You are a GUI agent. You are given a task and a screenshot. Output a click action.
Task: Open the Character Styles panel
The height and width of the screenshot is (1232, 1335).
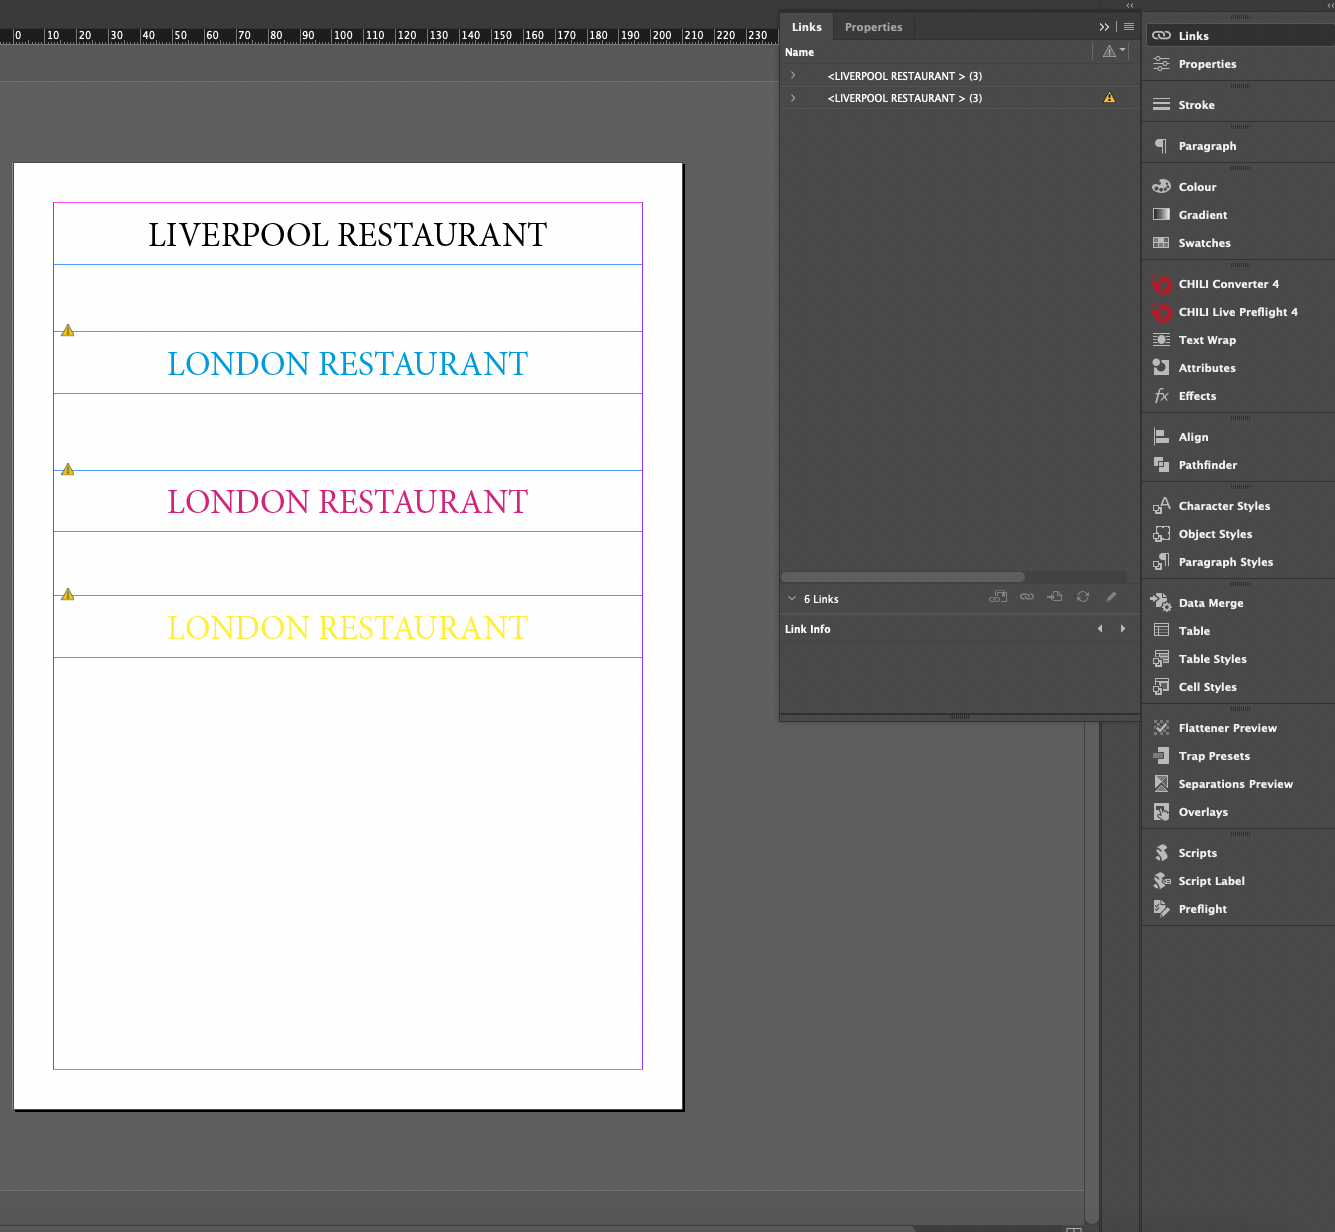1223,506
